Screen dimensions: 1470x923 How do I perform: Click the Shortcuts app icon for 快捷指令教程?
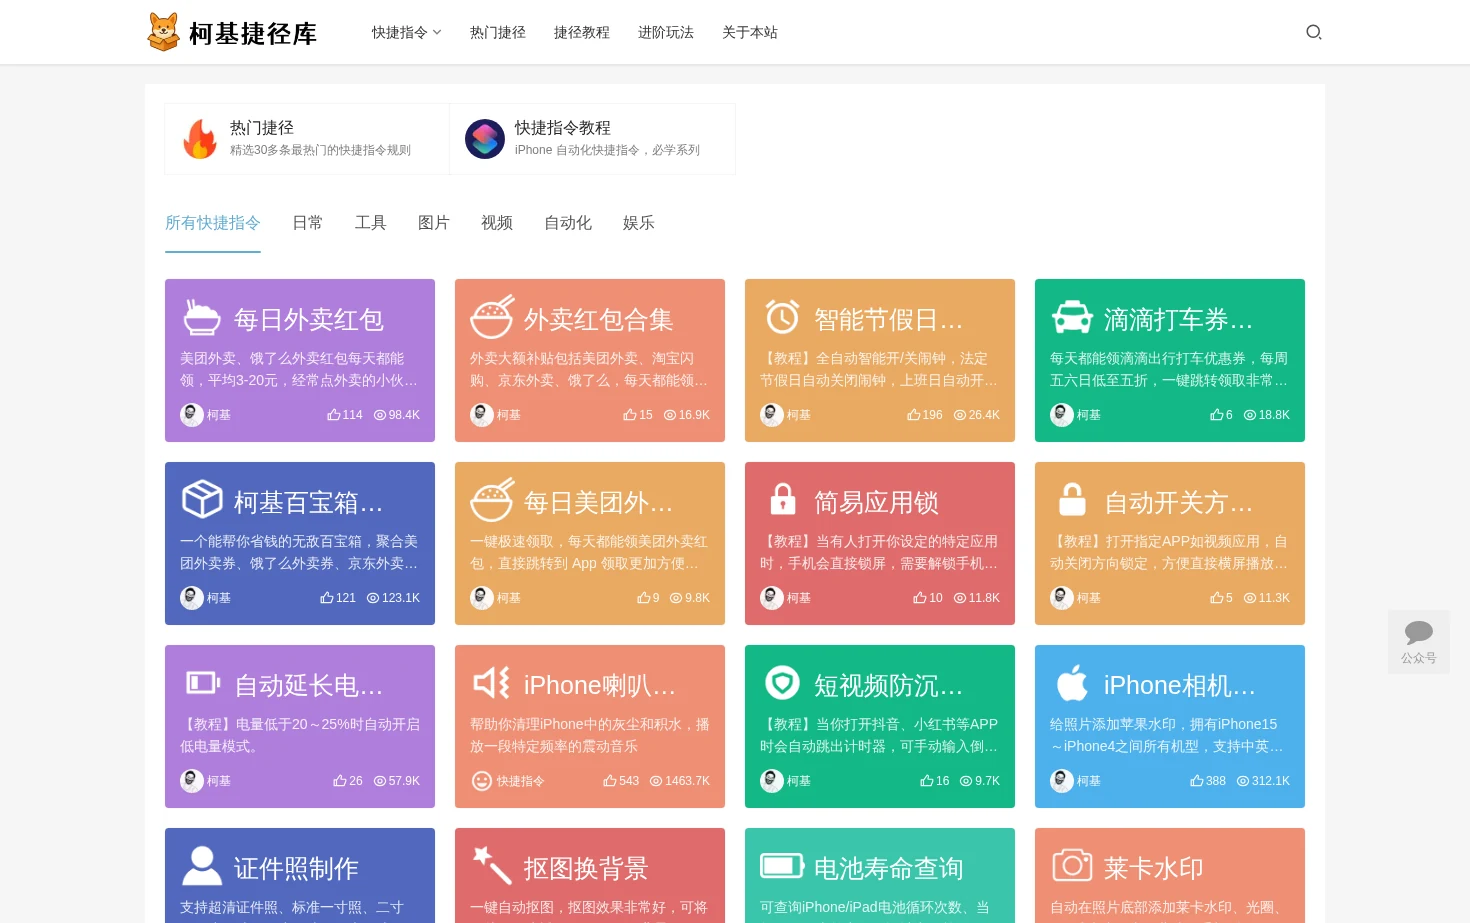pyautogui.click(x=485, y=139)
